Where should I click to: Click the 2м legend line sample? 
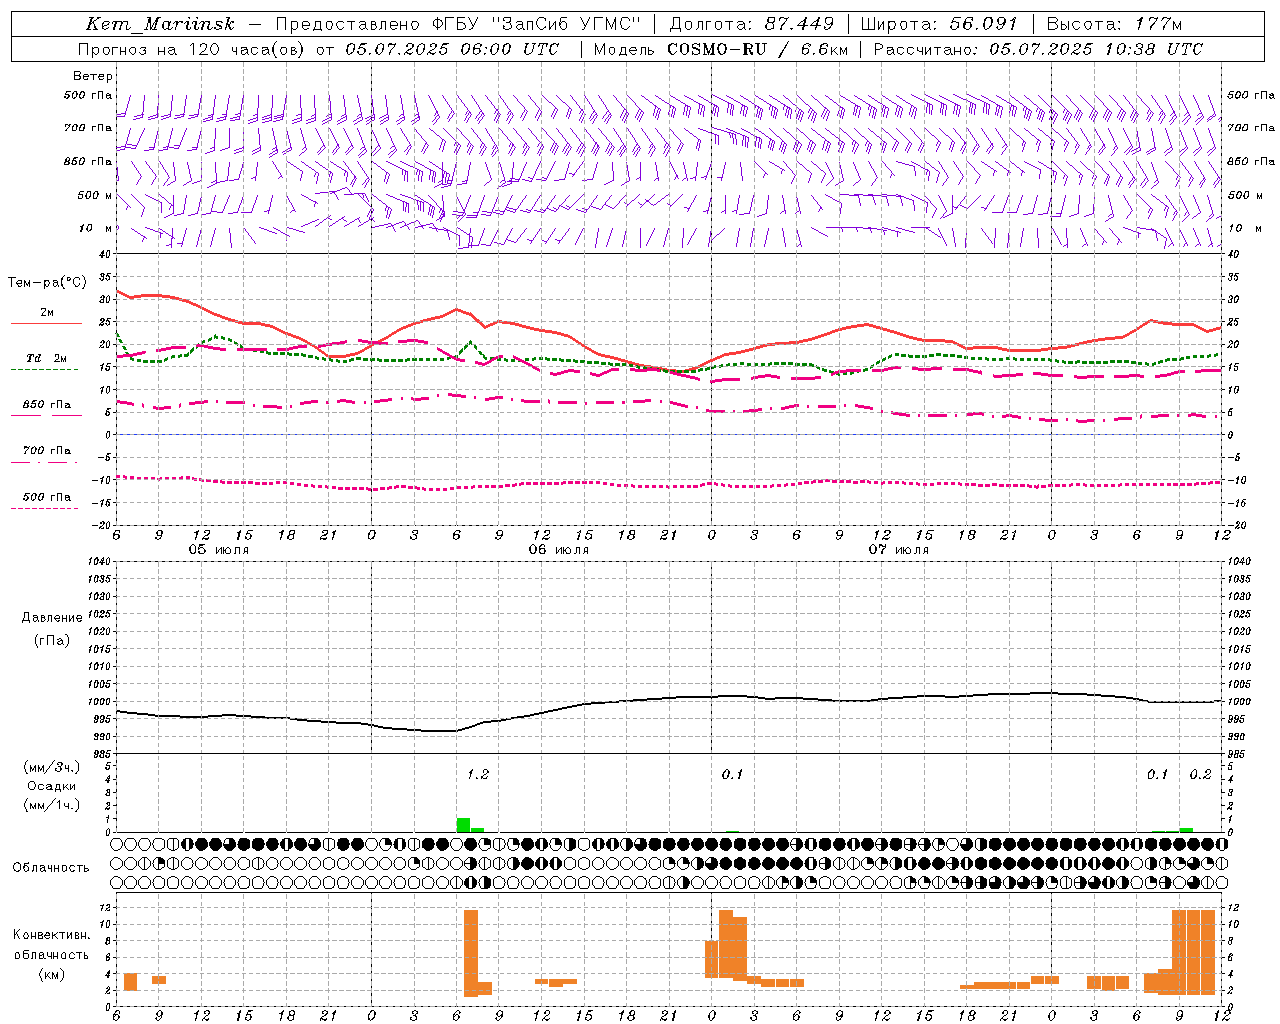pos(46,323)
